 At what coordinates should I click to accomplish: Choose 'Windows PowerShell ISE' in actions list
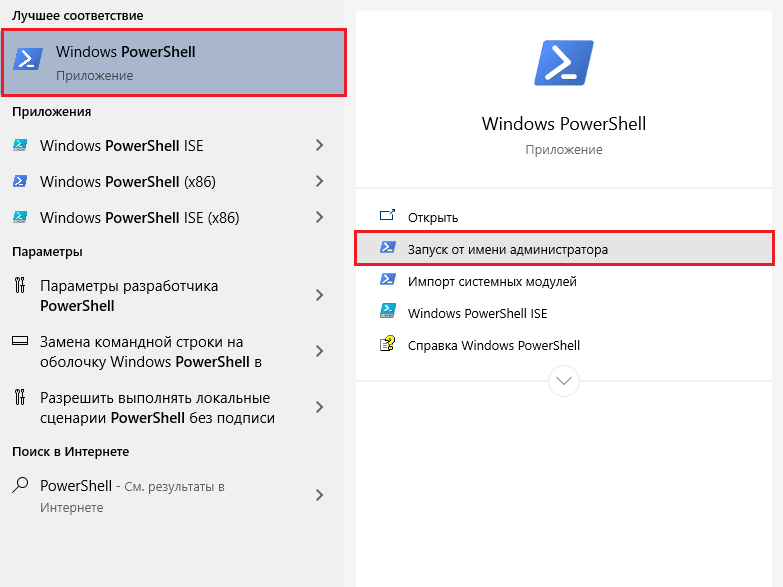pyautogui.click(x=564, y=313)
